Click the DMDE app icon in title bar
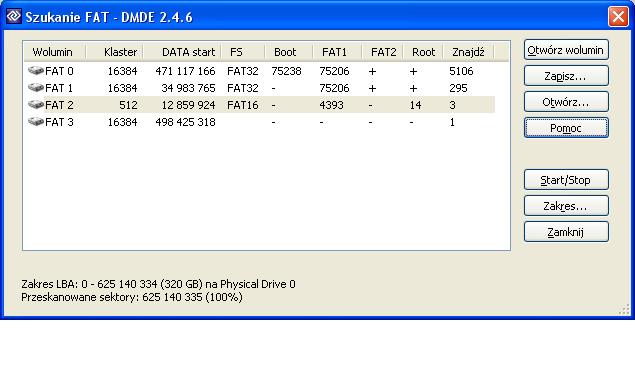This screenshot has width=635, height=384. [x=13, y=17]
